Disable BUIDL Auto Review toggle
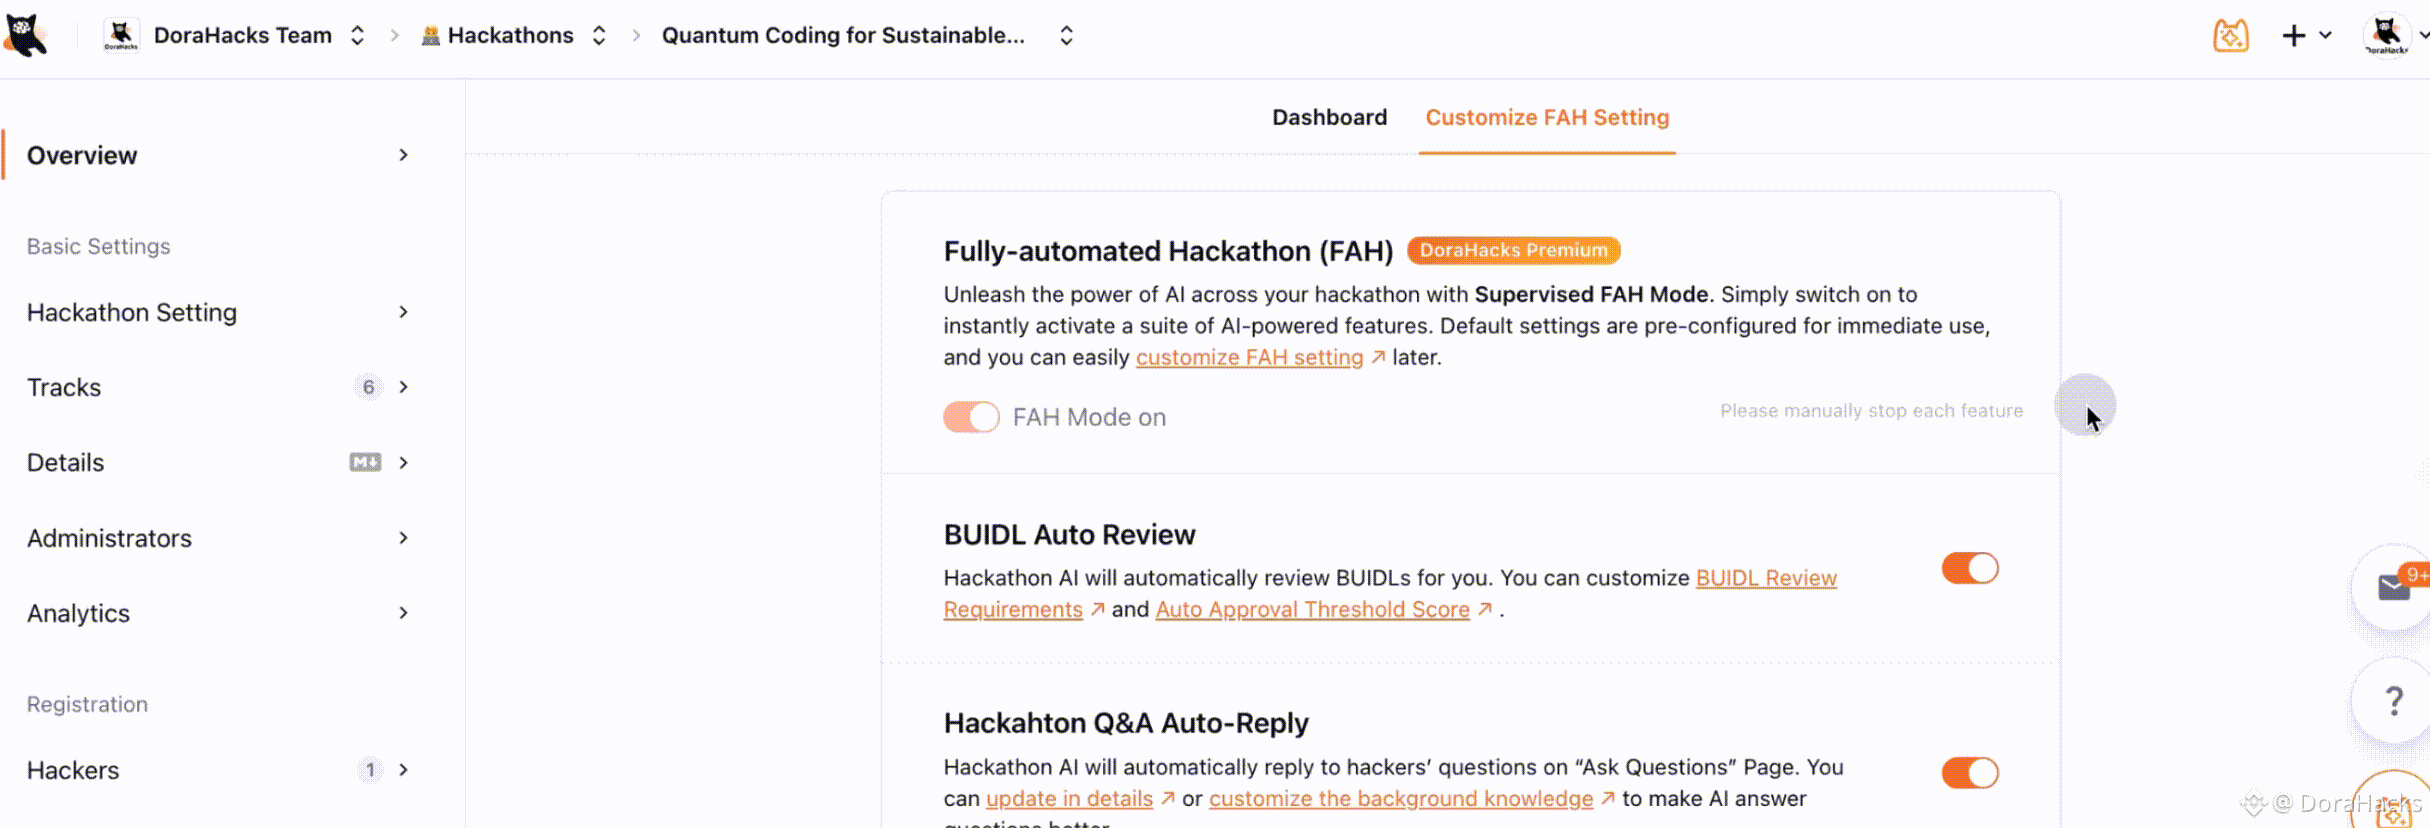Viewport: 2430px width, 828px height. coord(1970,568)
